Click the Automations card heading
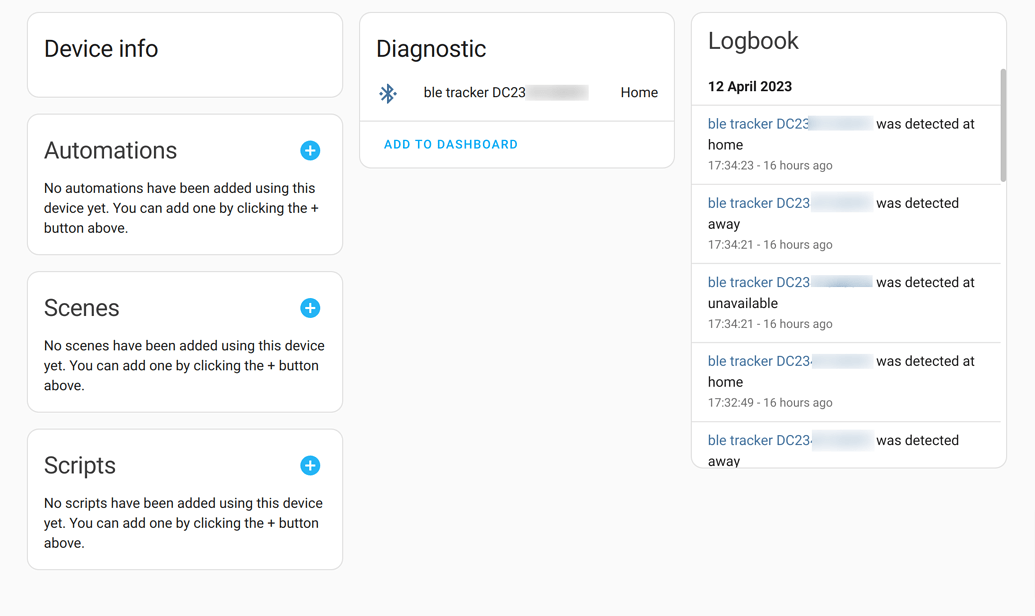This screenshot has height=616, width=1035. 110,151
